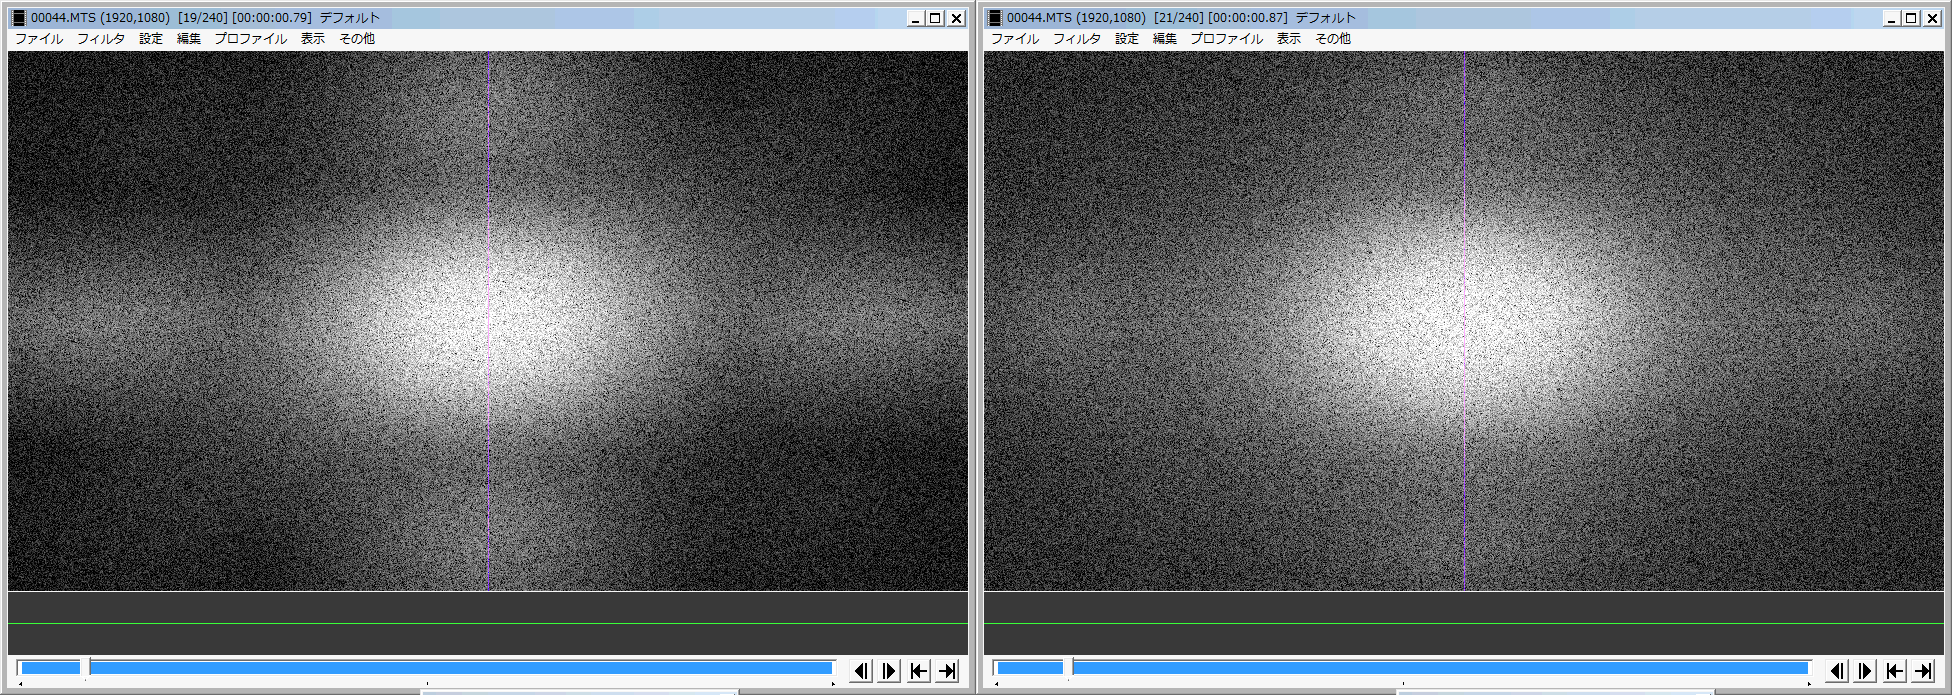
Task: Mark selection start in left window
Action: [918, 671]
